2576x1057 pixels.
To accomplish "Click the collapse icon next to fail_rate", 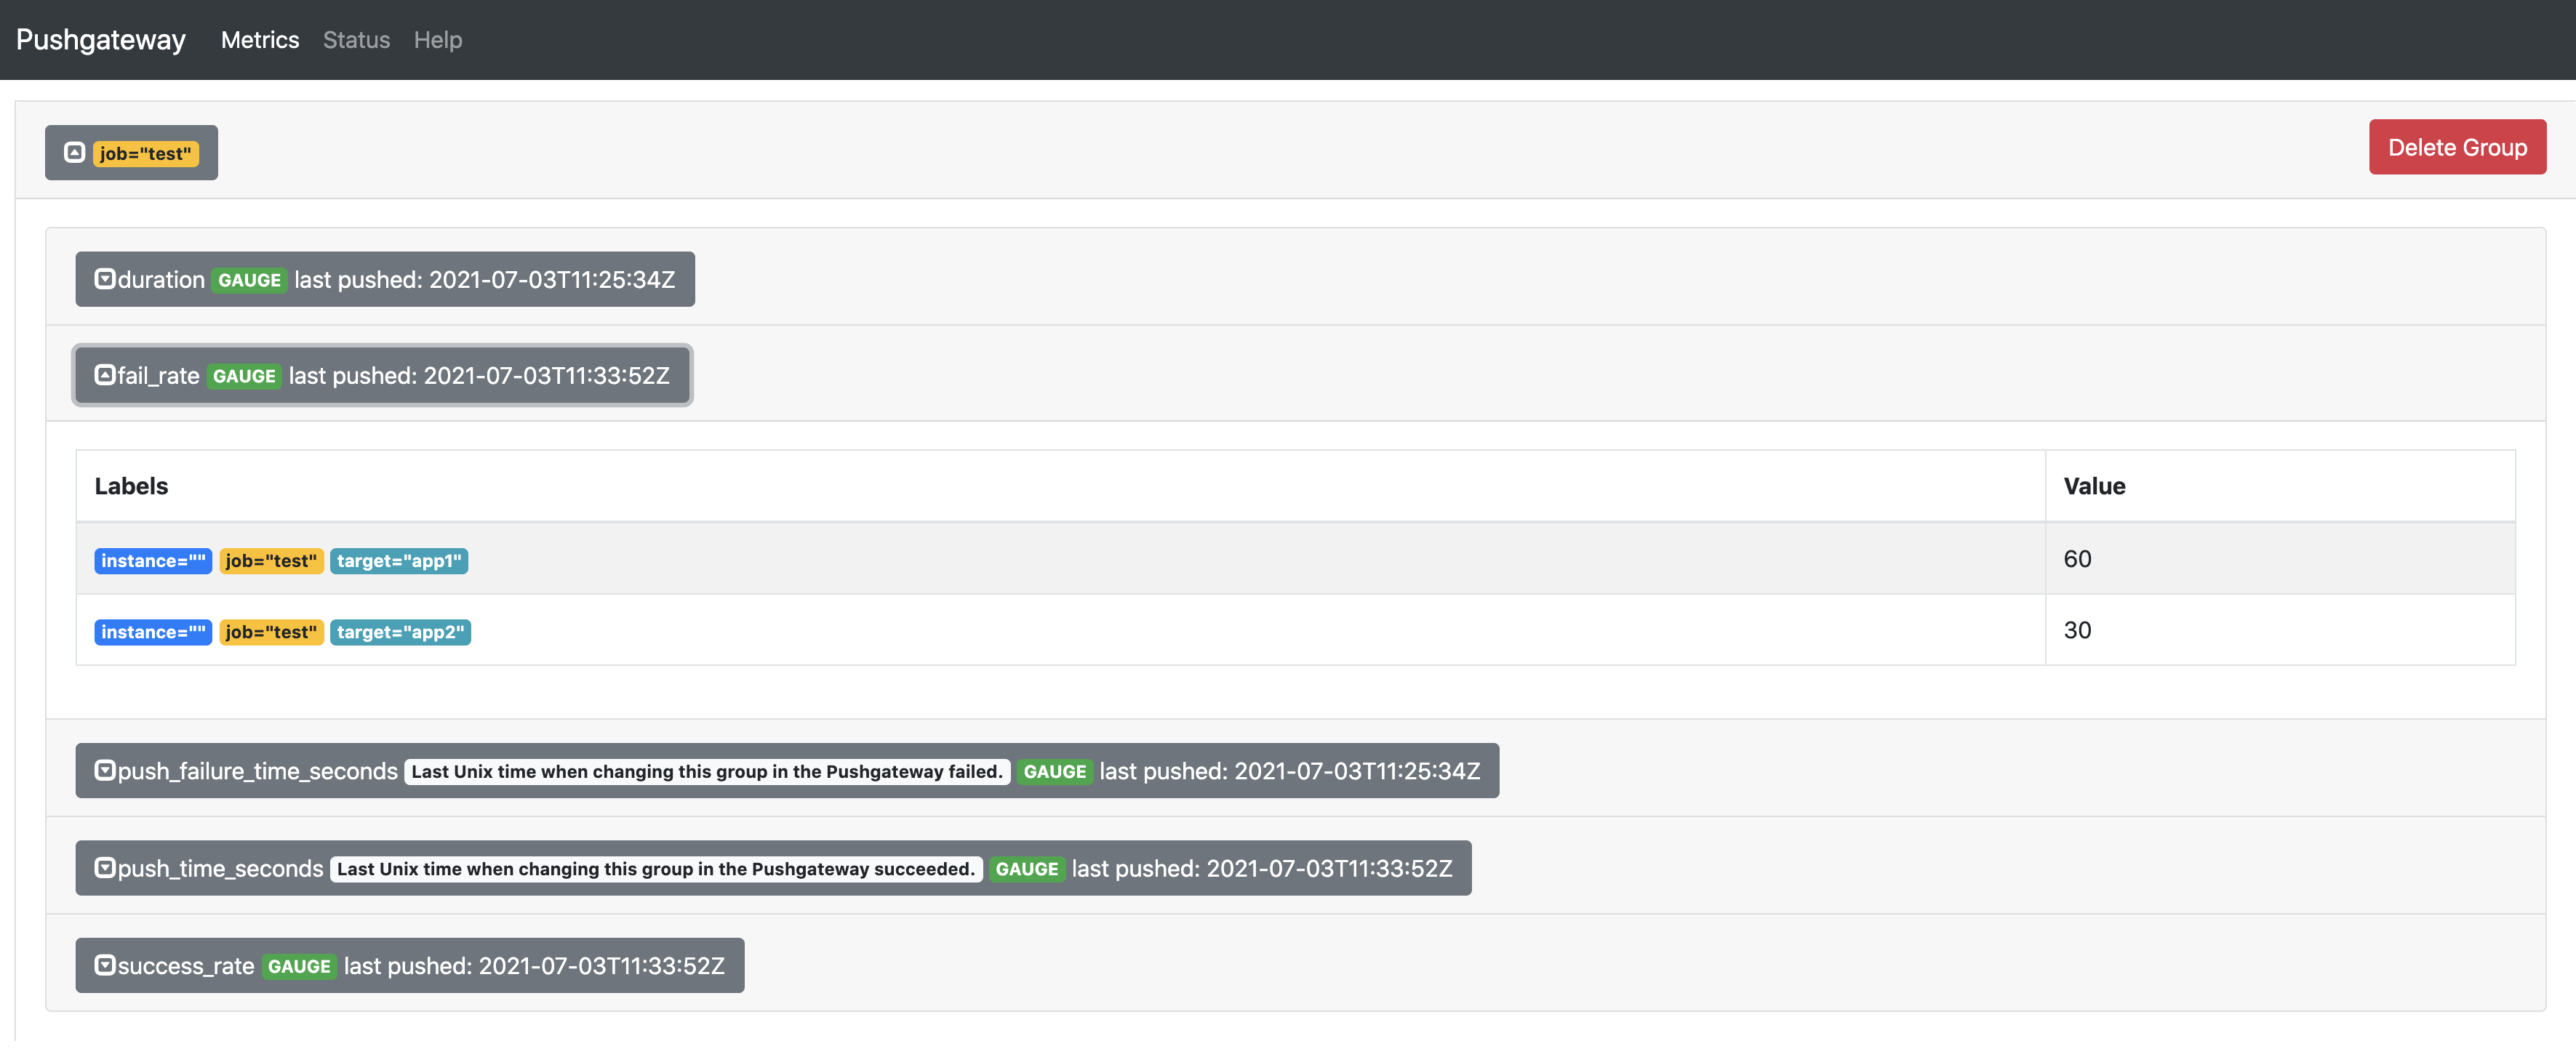I will click(x=104, y=375).
